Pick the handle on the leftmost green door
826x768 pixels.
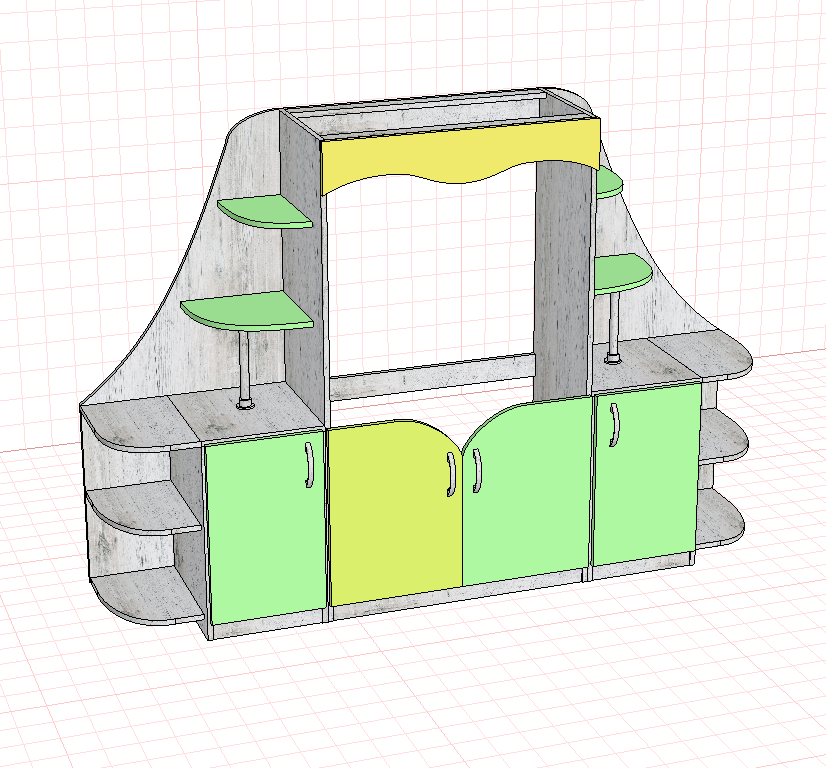click(x=309, y=465)
